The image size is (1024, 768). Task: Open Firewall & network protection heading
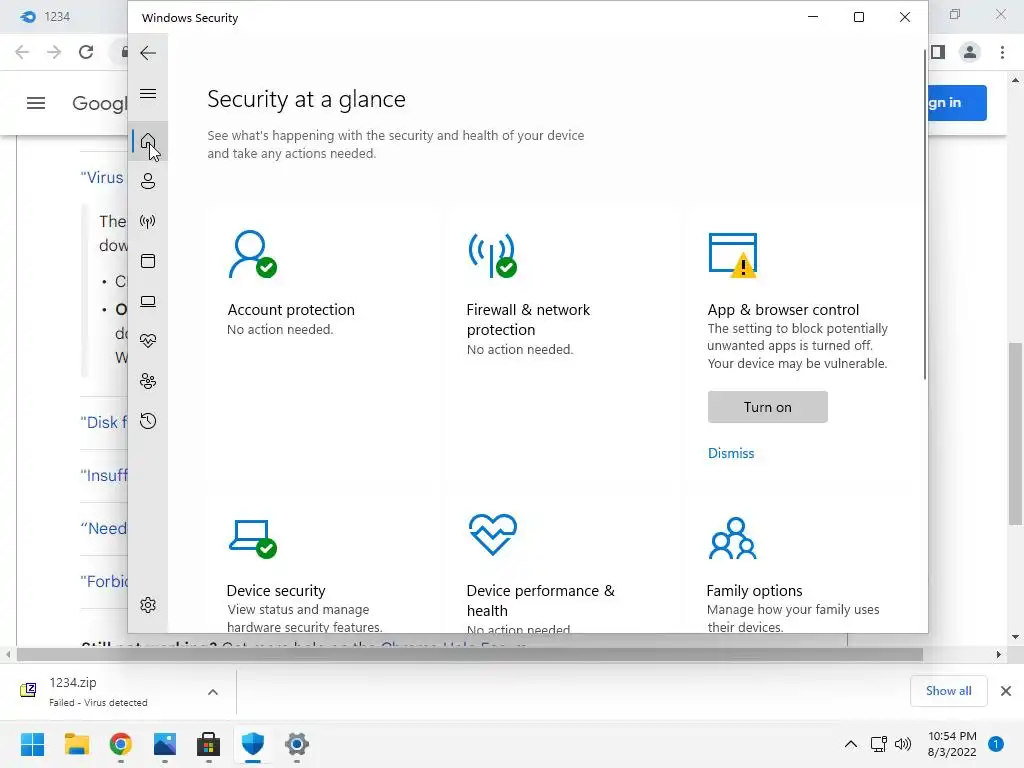point(528,319)
